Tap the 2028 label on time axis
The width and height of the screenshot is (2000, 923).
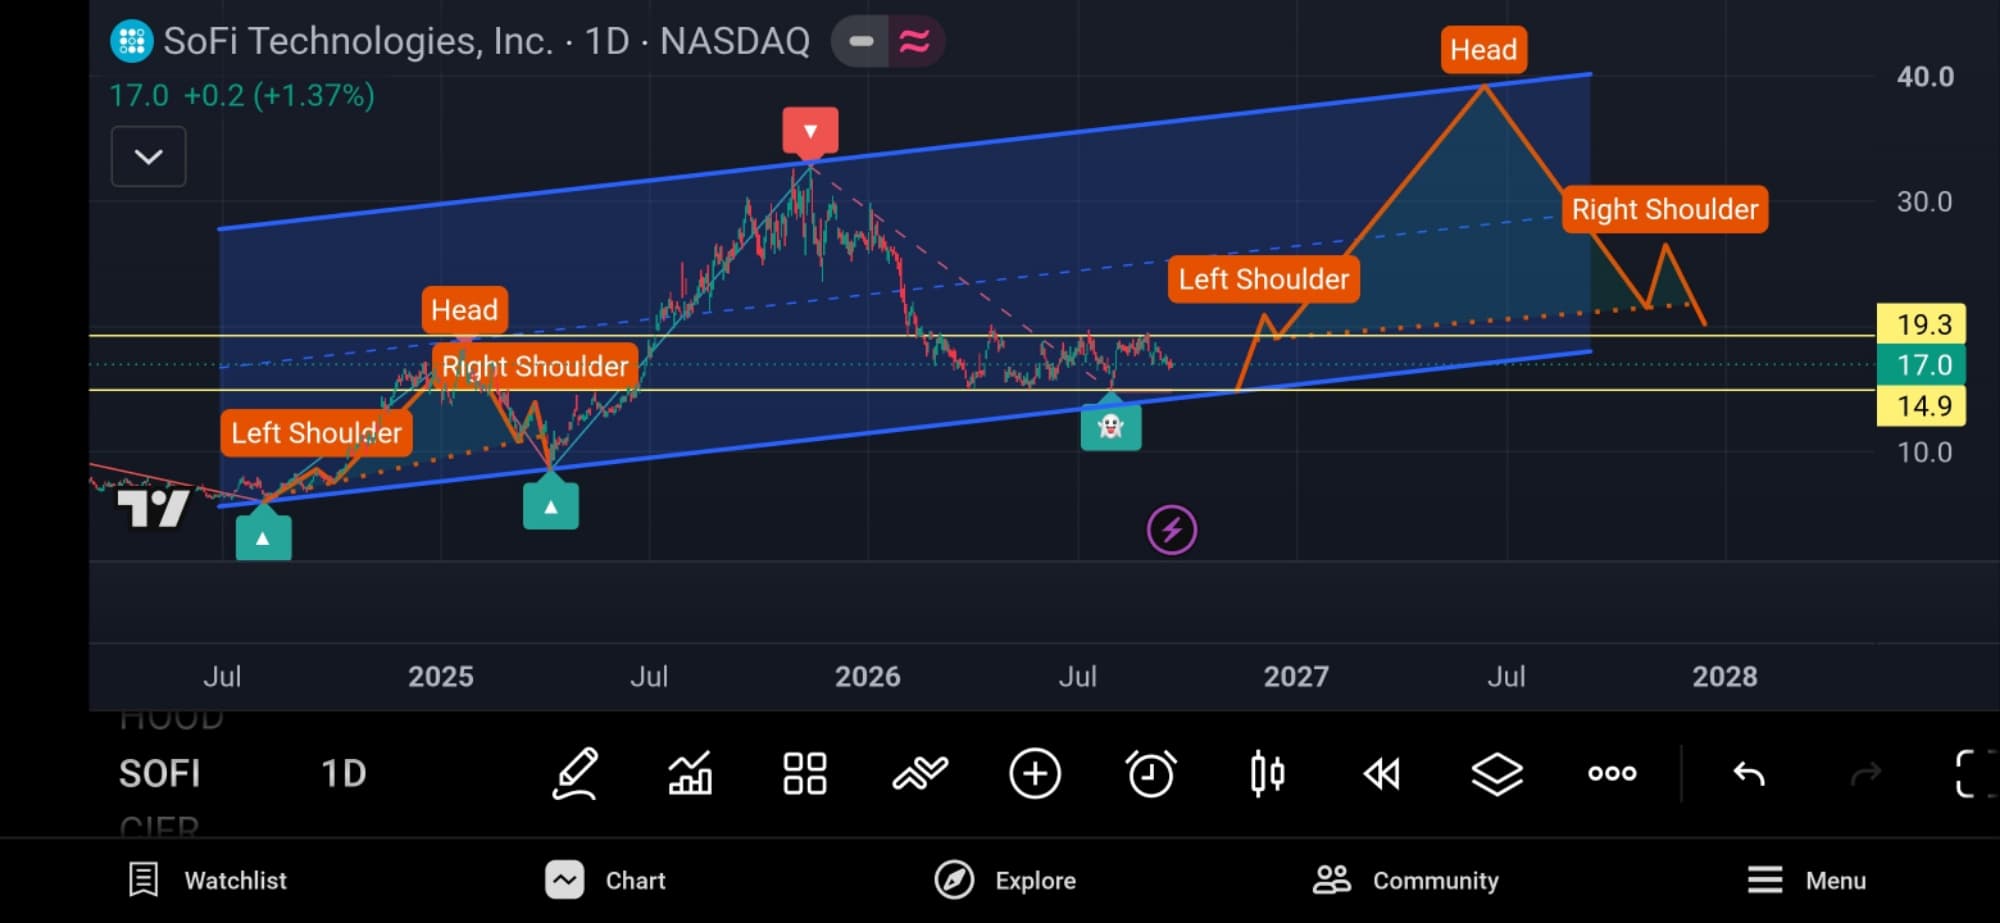(1725, 677)
